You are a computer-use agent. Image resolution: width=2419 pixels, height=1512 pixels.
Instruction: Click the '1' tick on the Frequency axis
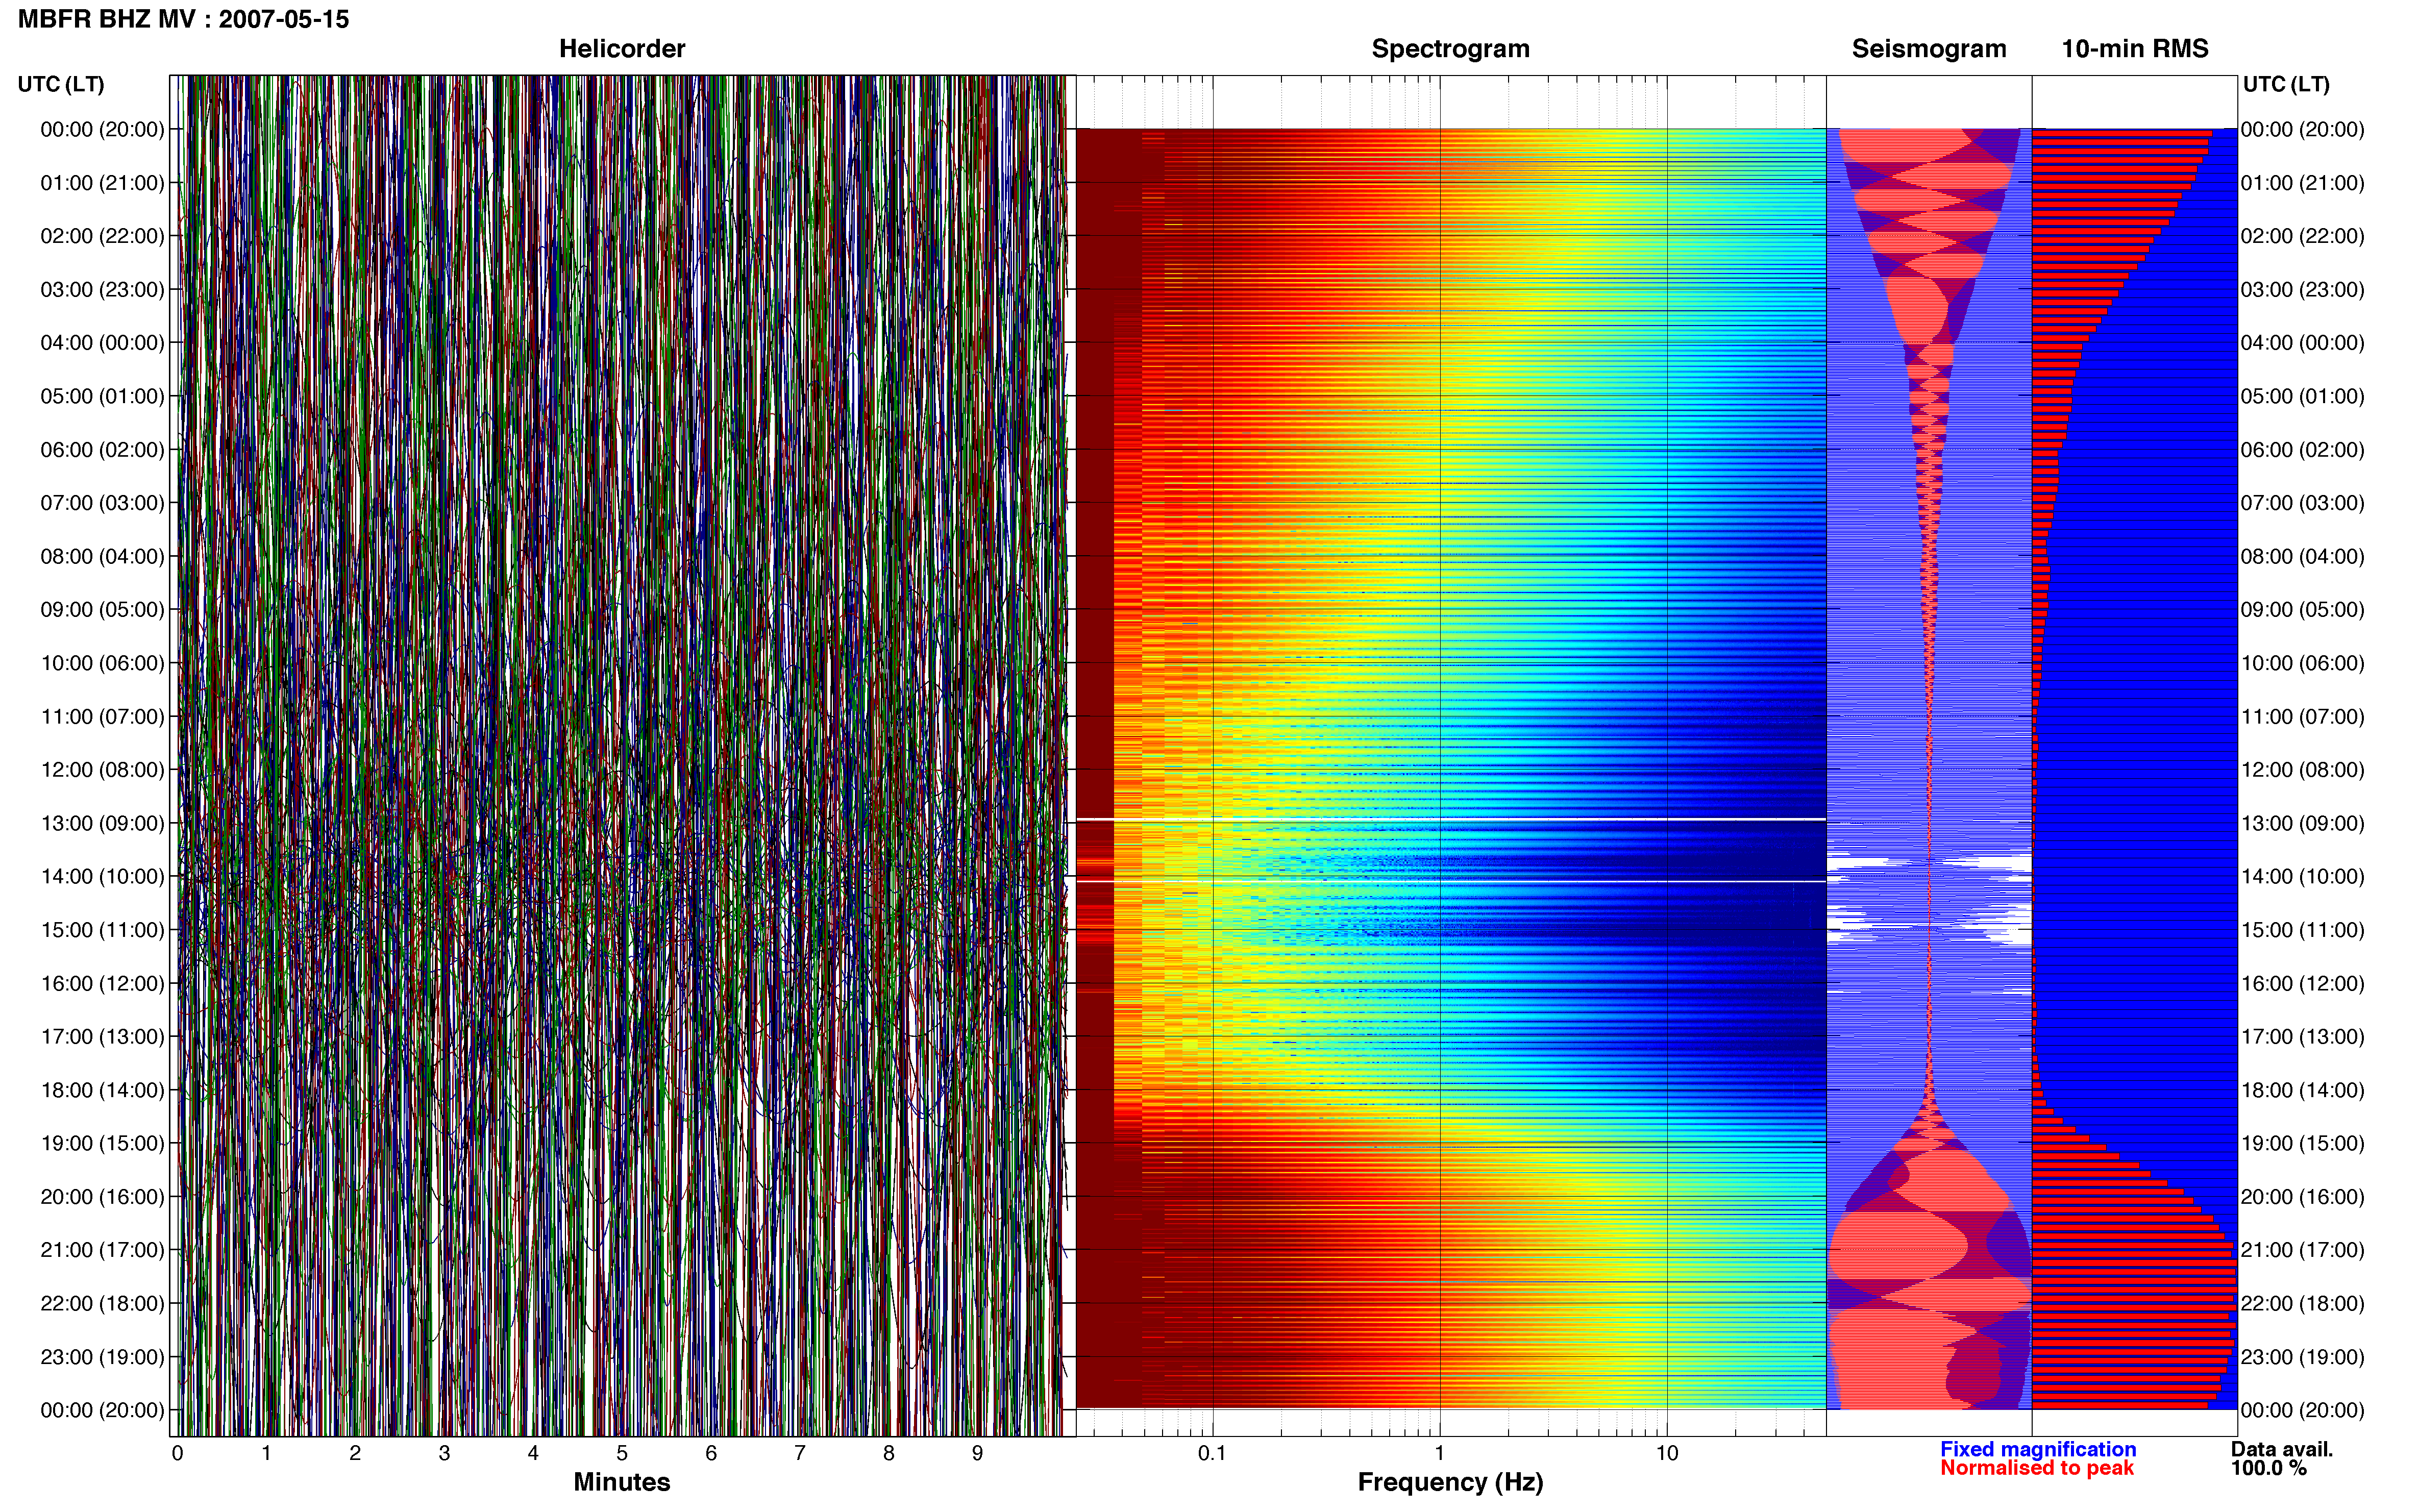1440,1454
